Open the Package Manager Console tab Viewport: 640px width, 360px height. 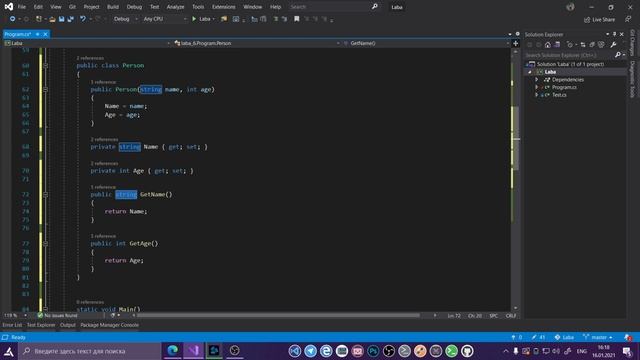(109, 325)
